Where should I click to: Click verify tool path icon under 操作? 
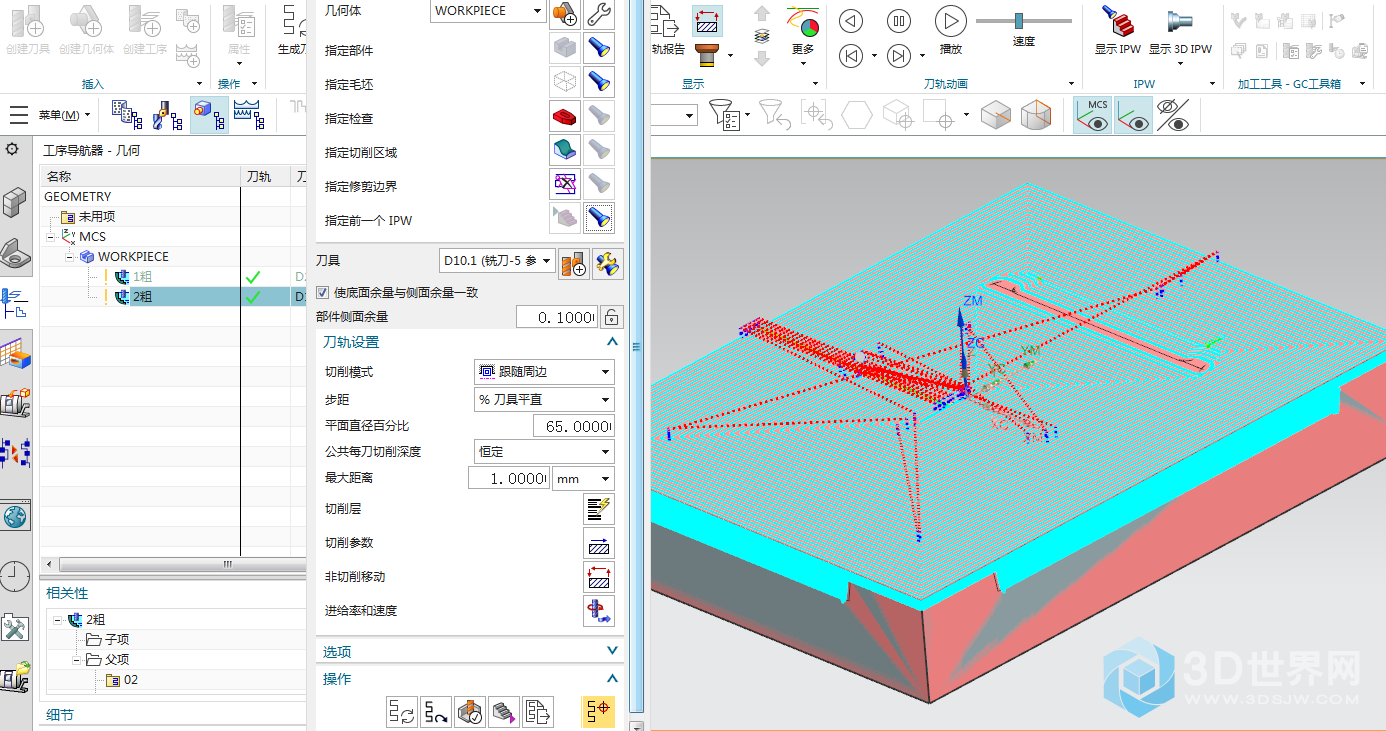coord(470,712)
